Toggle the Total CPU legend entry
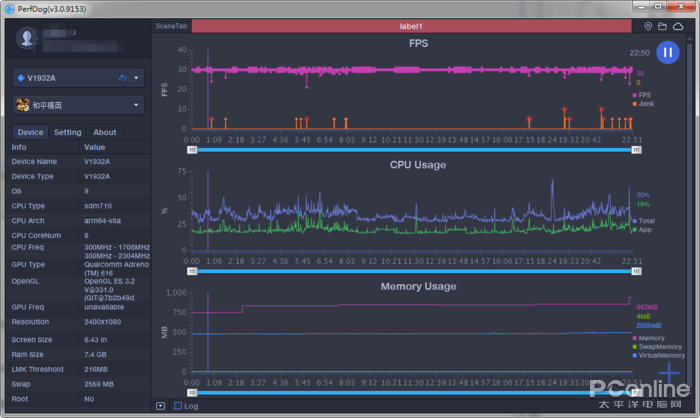Image resolution: width=700 pixels, height=418 pixels. point(644,221)
